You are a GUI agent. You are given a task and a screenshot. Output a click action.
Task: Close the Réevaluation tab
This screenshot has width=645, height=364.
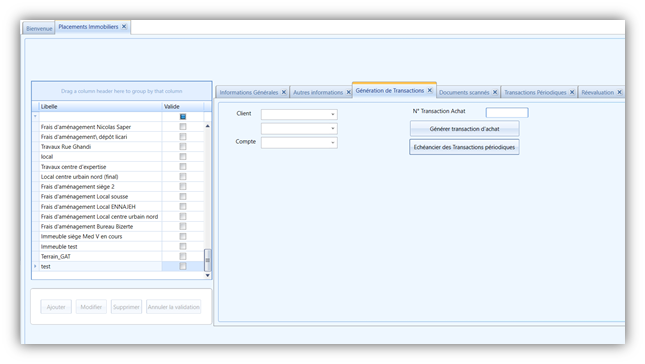click(x=619, y=92)
